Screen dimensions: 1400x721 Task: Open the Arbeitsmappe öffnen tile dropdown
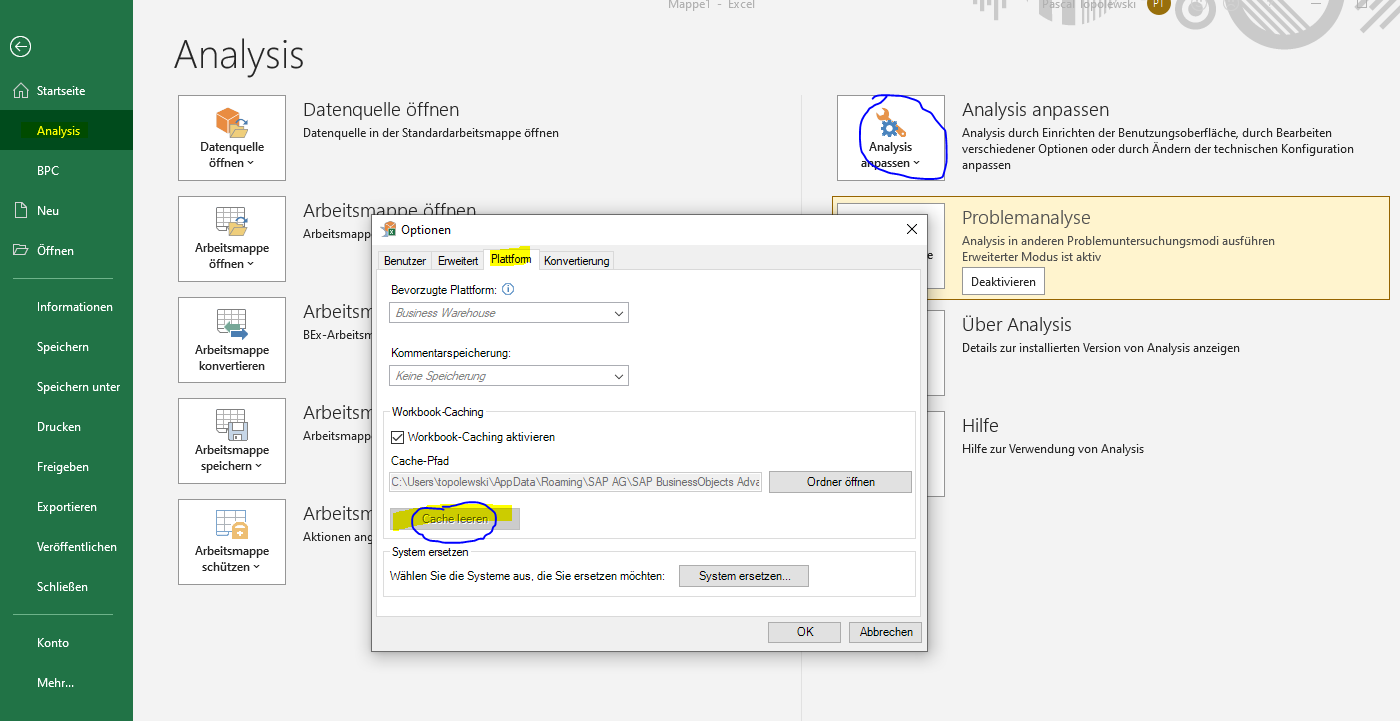(232, 239)
